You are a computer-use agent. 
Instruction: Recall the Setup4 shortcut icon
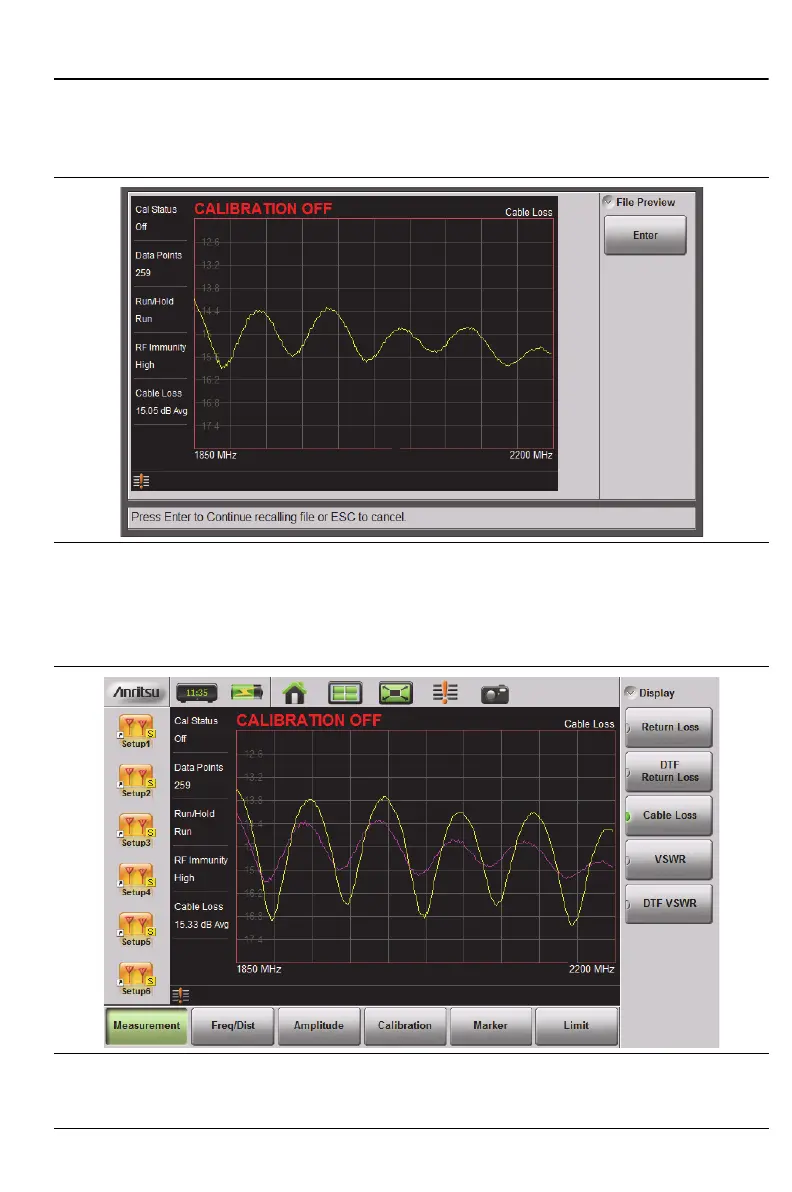pyautogui.click(x=136, y=880)
